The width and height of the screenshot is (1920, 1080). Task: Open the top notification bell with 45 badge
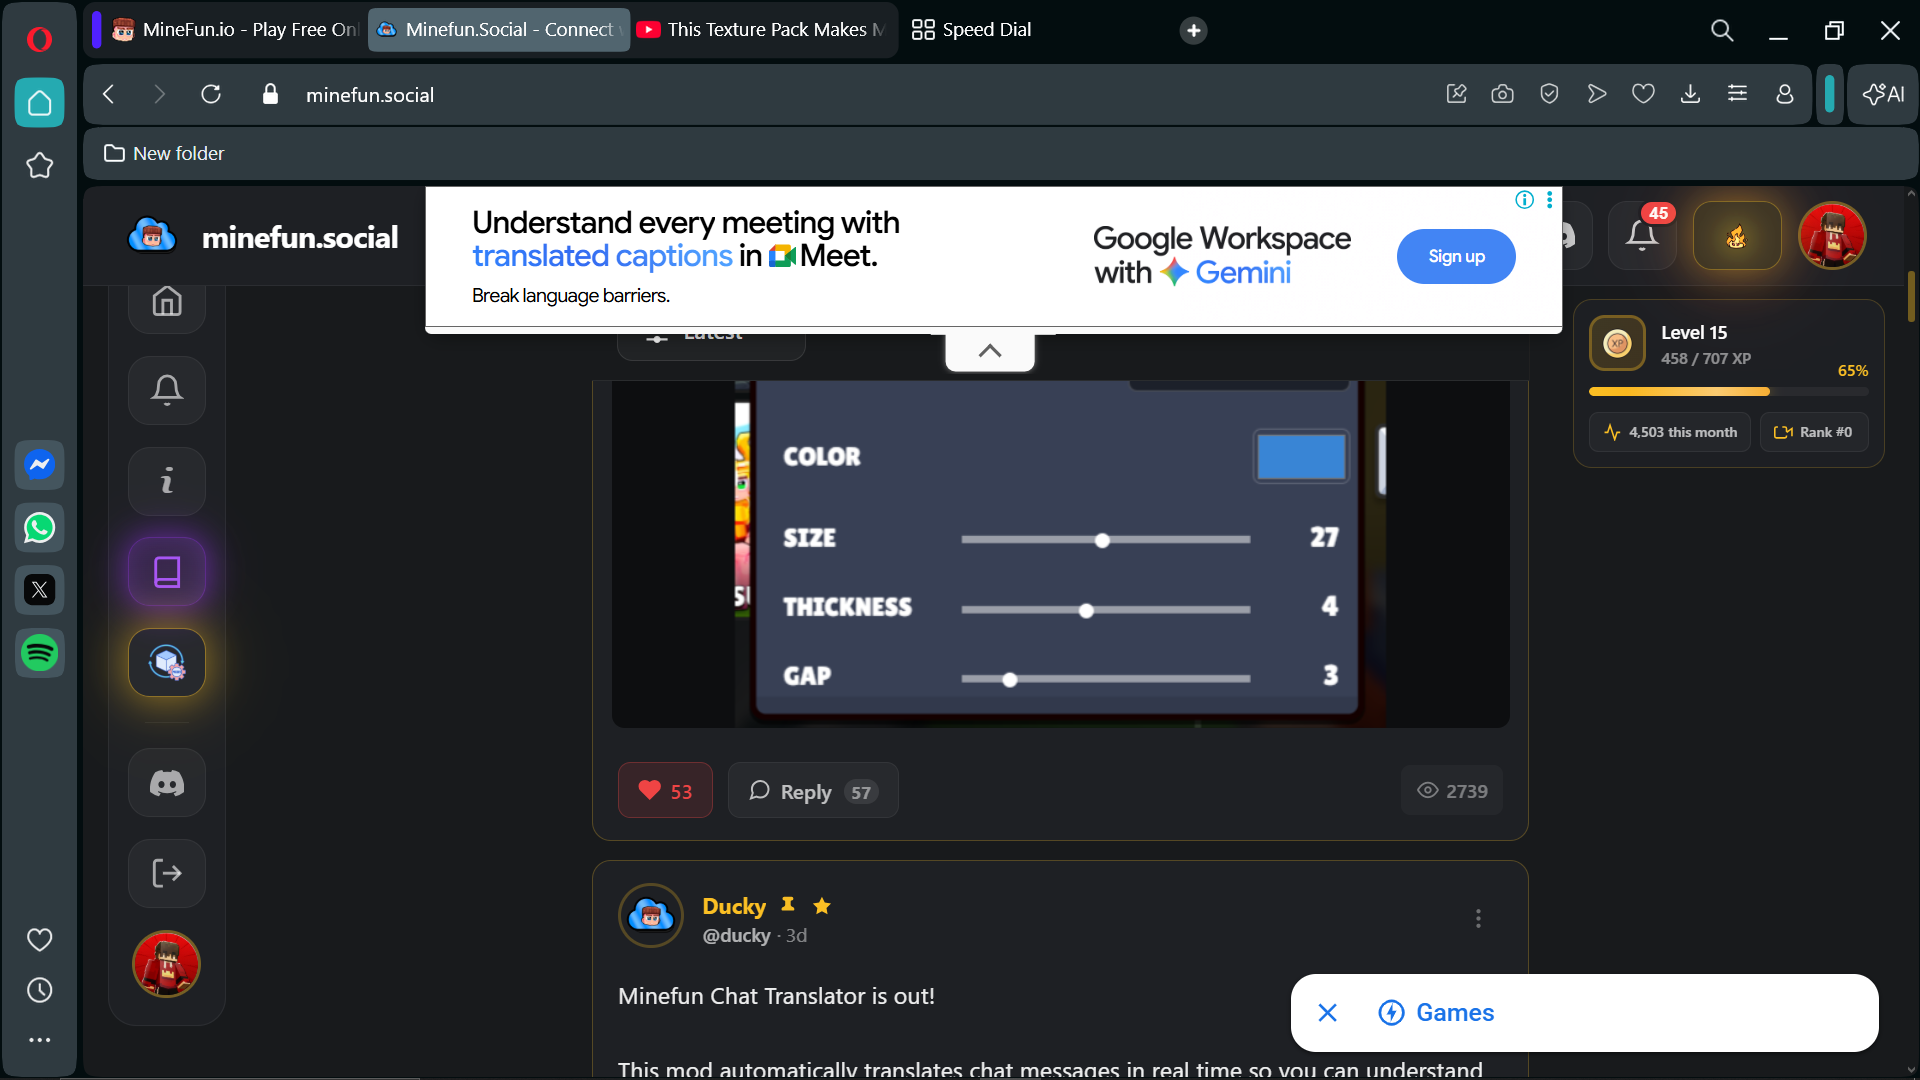tap(1641, 236)
